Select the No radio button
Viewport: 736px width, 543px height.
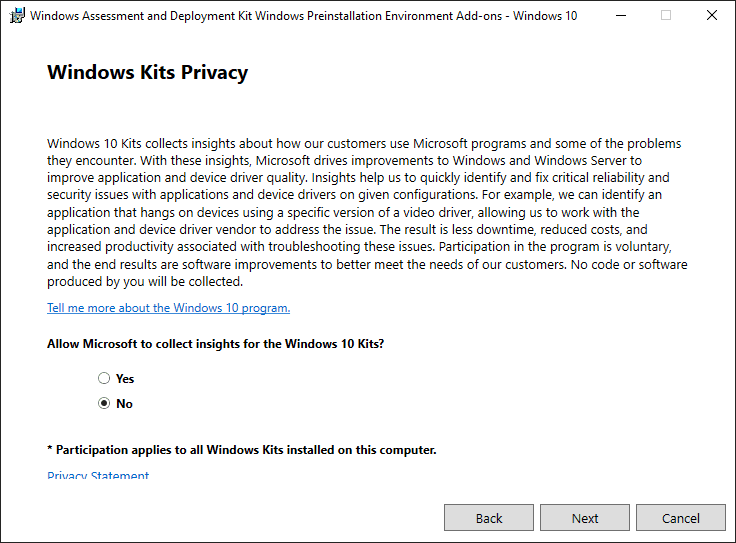(104, 404)
